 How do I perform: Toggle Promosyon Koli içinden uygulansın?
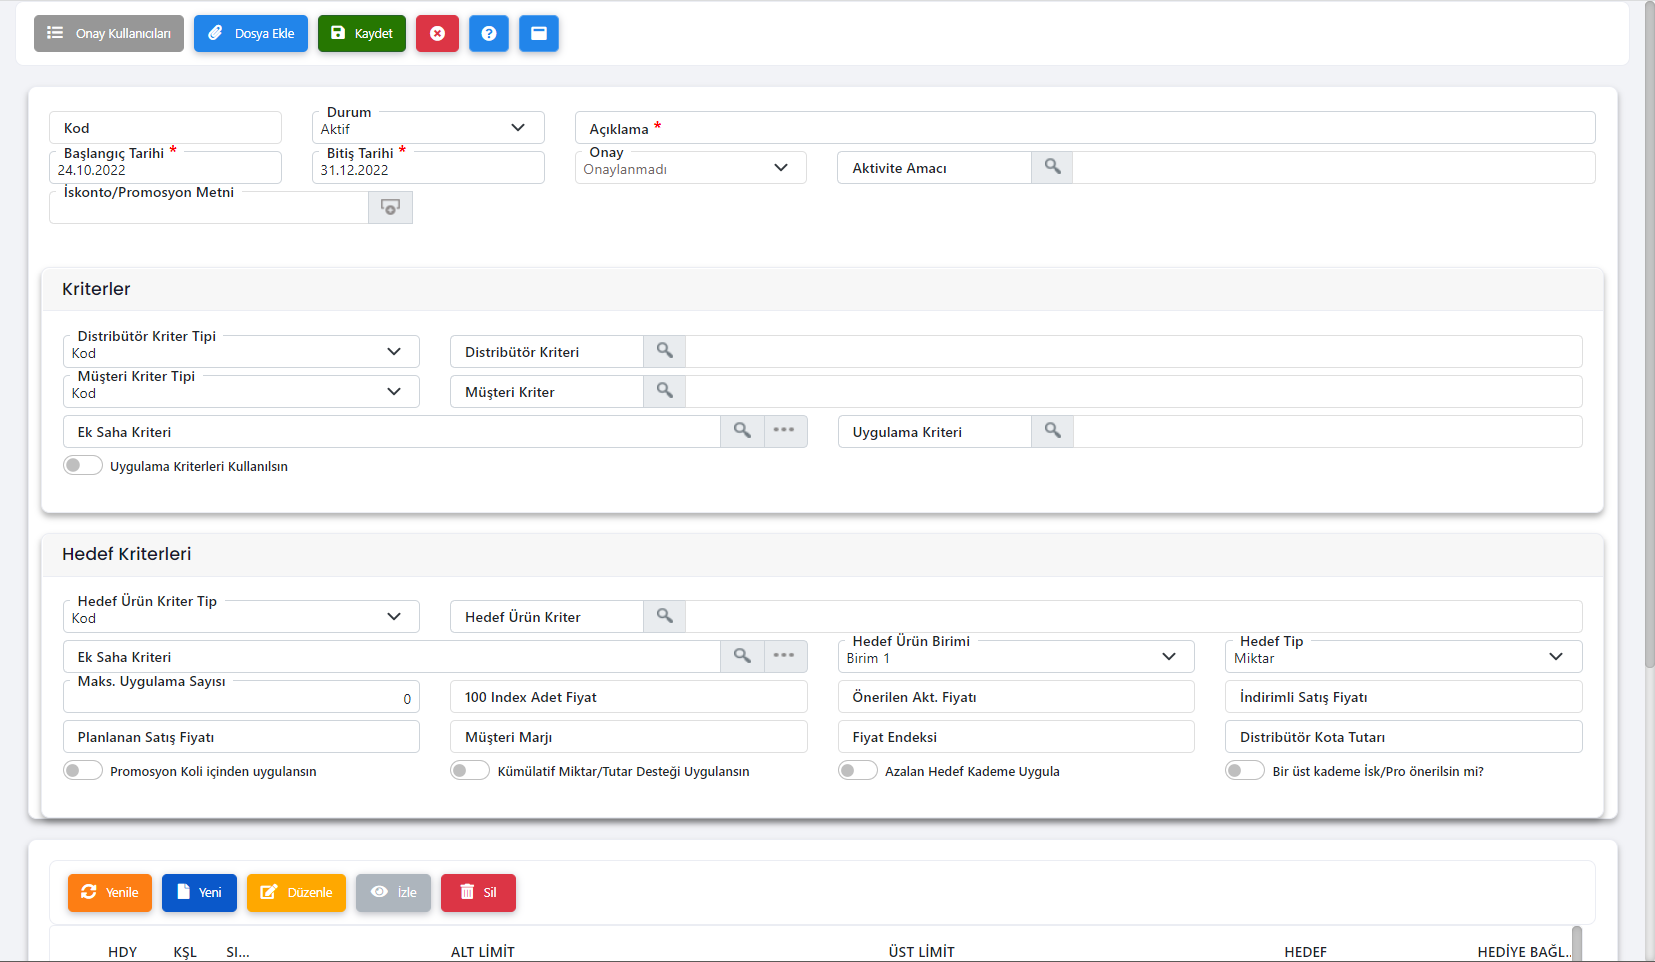(82, 771)
